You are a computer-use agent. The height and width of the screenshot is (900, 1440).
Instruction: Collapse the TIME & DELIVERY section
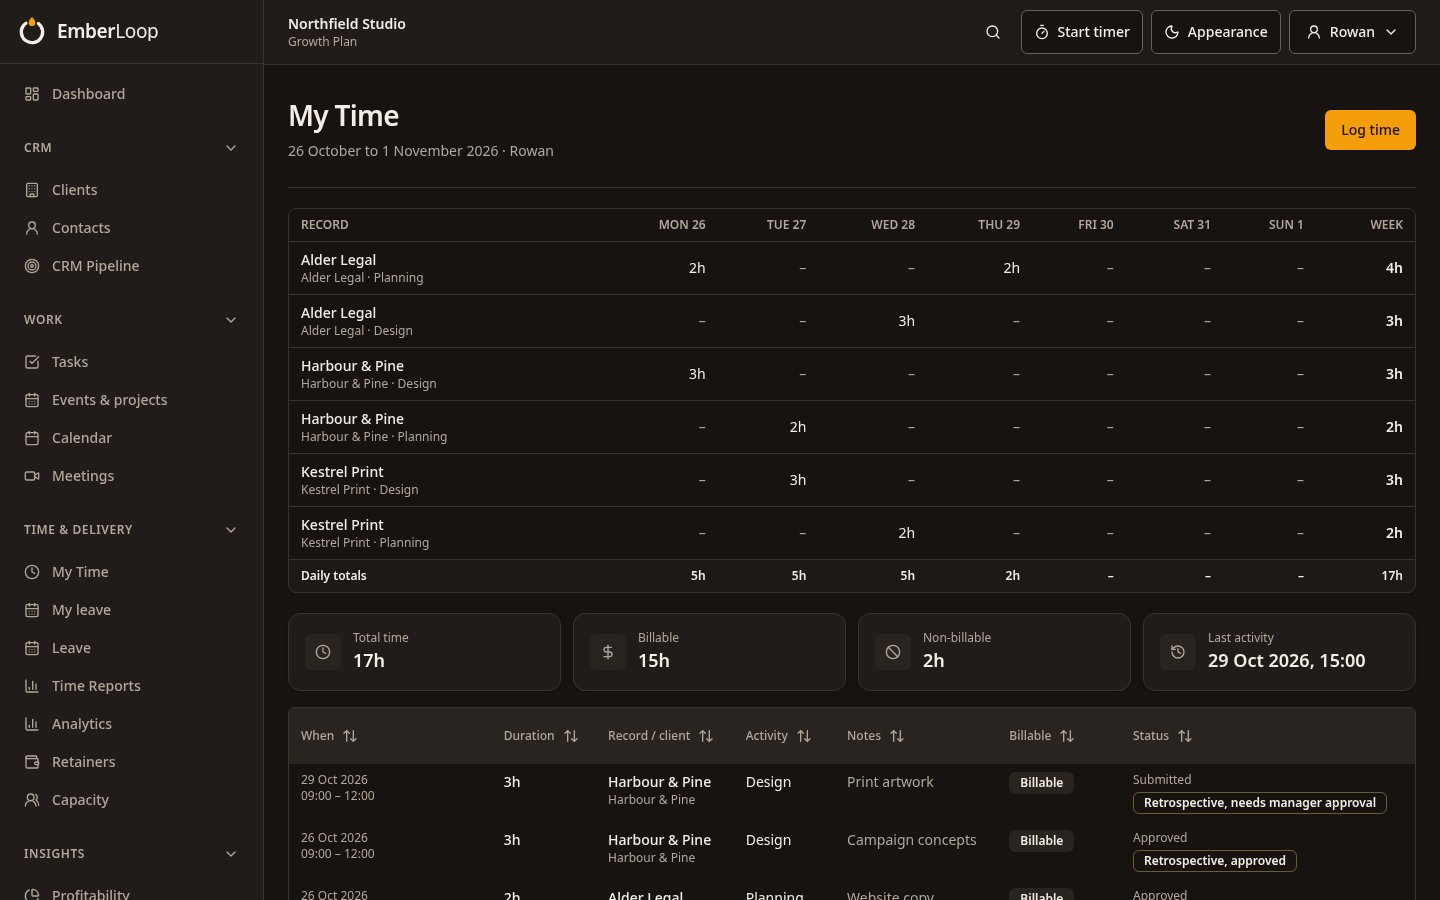[x=231, y=530]
